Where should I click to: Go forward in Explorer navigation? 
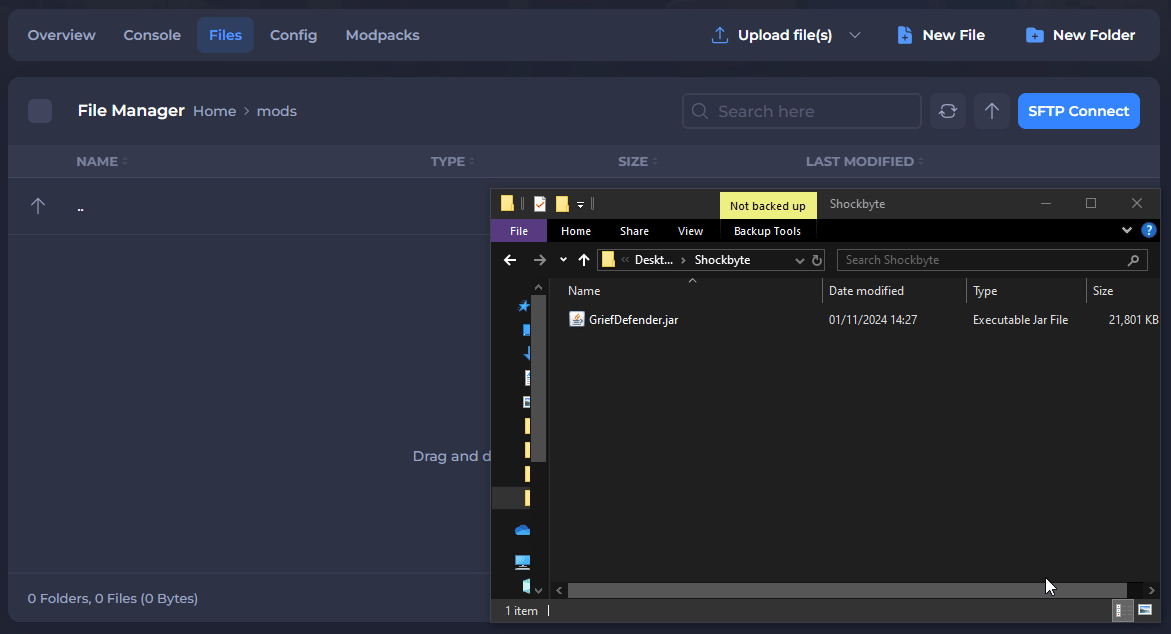(539, 260)
